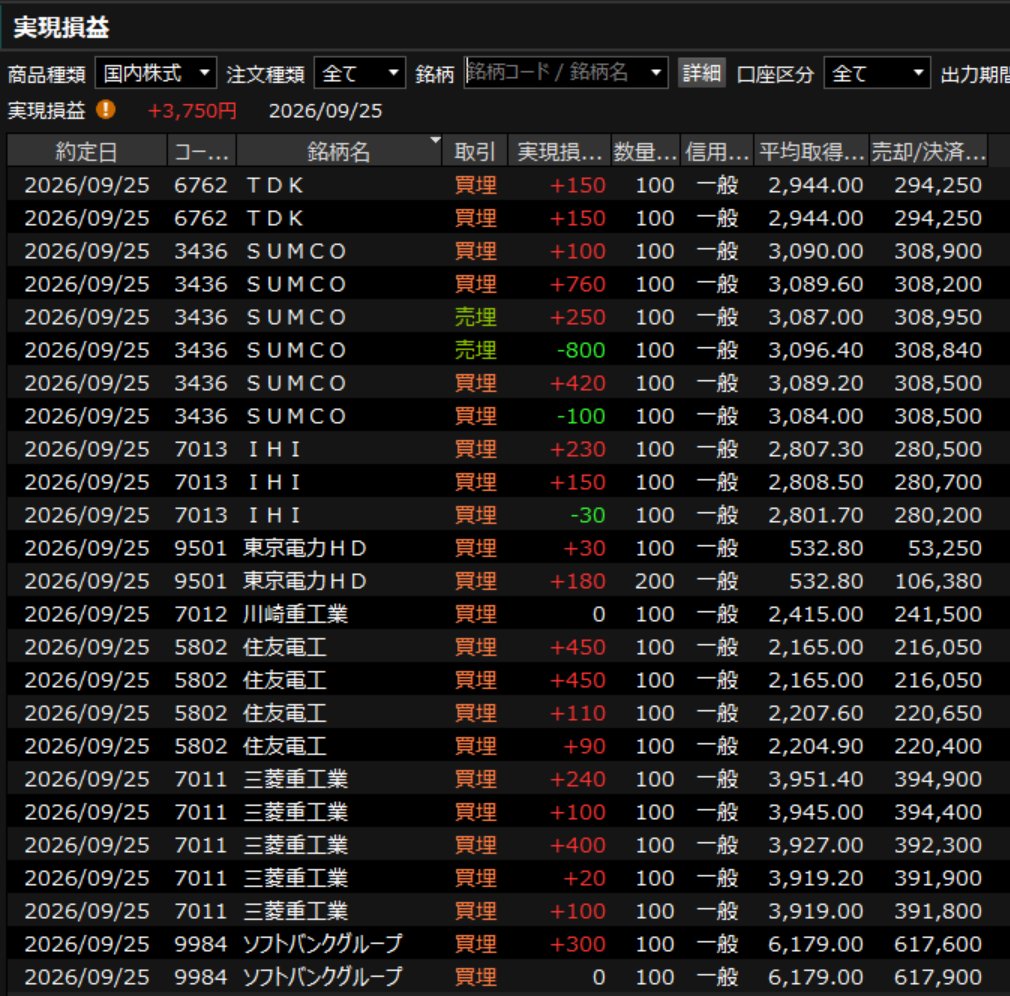Open the 口座区分 dropdown set to 全て
Screen dimensions: 1010x996
[877, 73]
